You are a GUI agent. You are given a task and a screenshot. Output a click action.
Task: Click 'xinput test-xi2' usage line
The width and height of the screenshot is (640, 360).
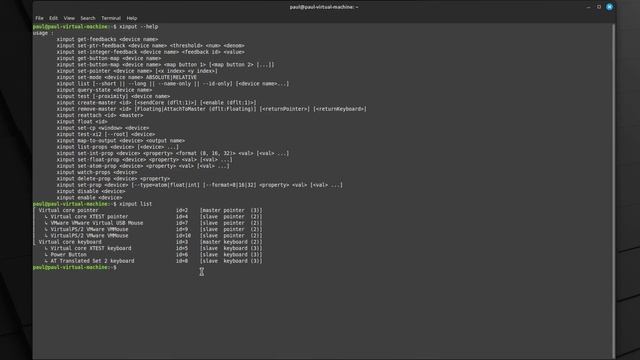[106, 134]
